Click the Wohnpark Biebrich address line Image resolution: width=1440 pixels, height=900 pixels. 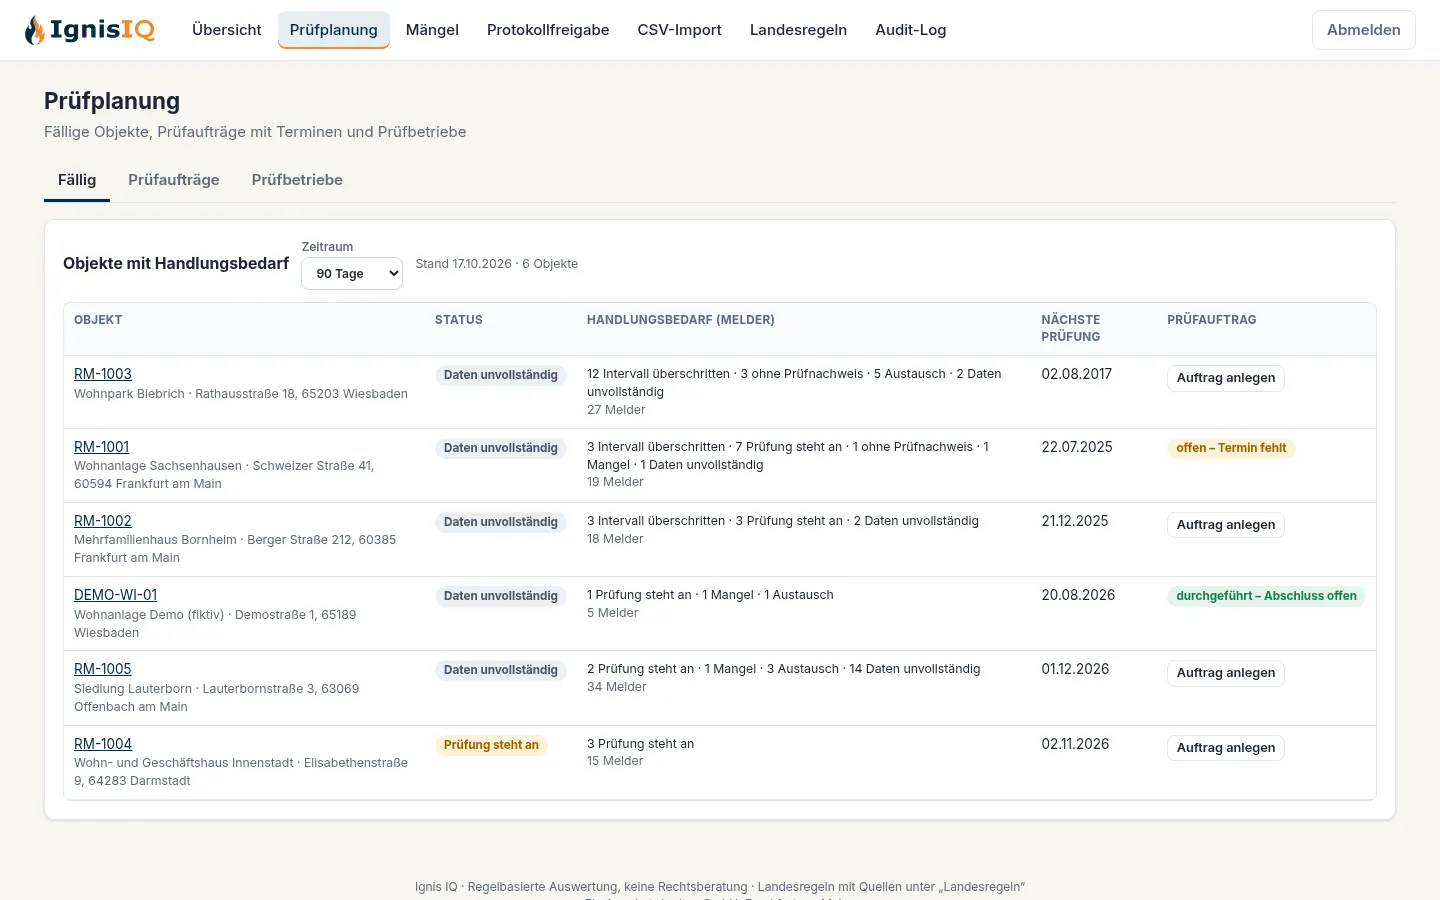(241, 394)
